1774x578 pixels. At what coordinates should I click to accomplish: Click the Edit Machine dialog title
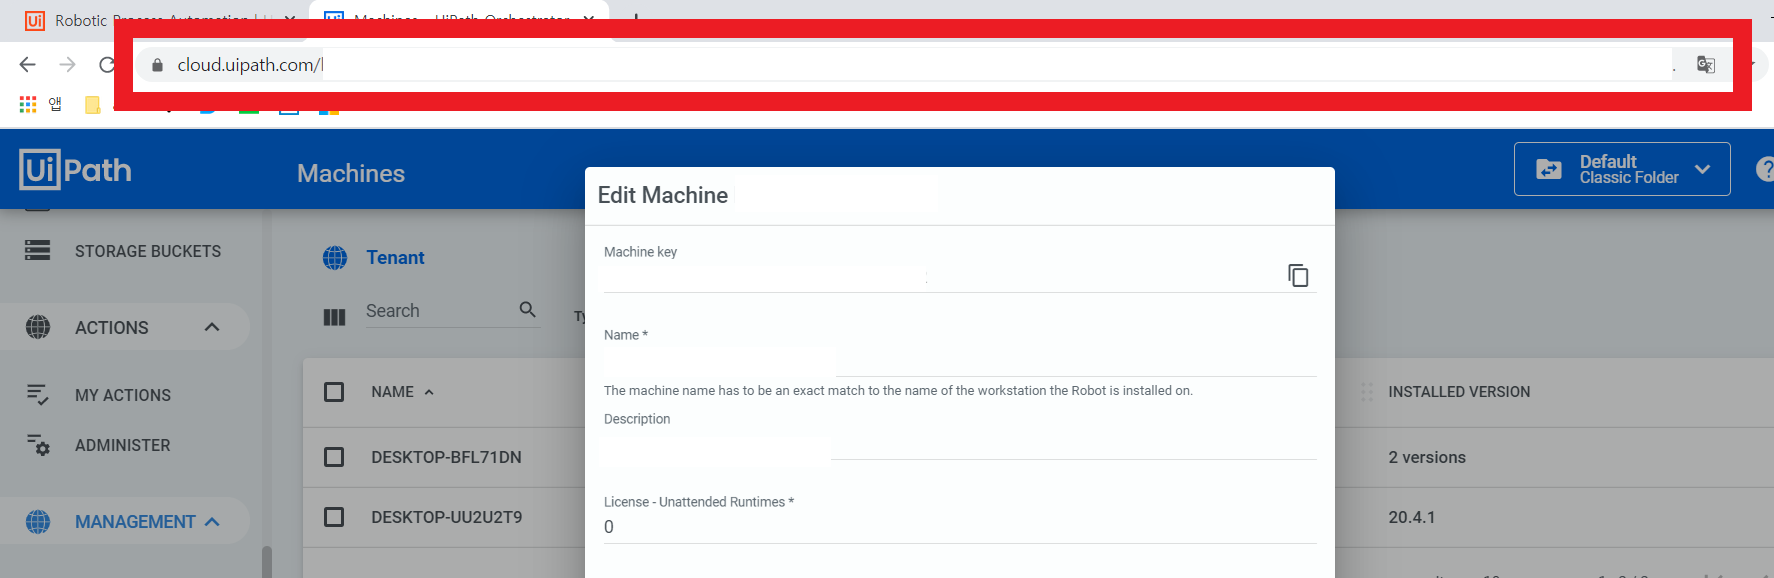pos(663,195)
